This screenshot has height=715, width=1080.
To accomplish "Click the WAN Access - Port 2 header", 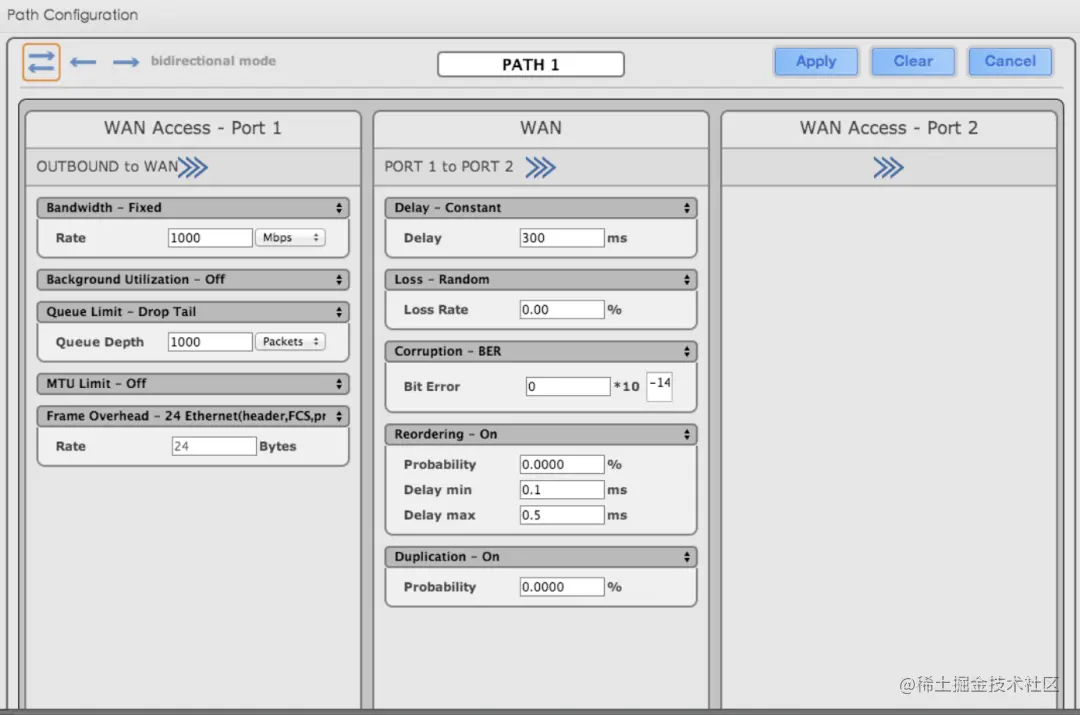I will 889,128.
